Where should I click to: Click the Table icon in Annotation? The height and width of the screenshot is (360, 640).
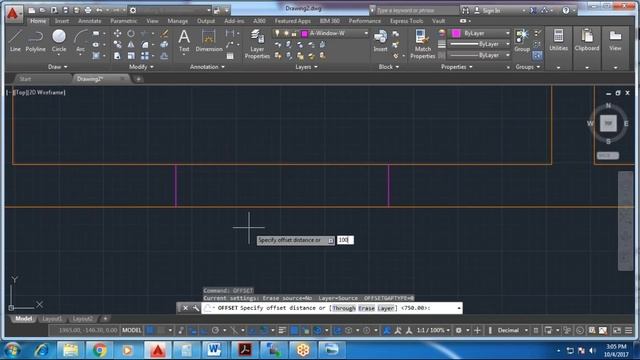[230, 56]
